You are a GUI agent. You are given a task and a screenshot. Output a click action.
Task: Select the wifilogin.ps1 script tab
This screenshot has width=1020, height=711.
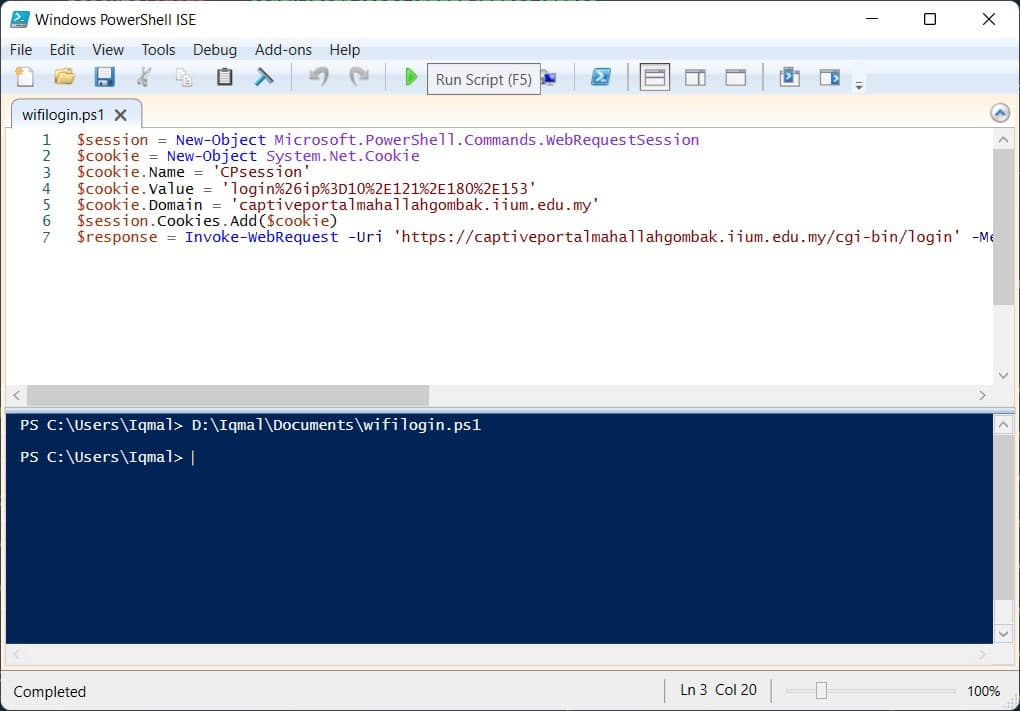63,115
